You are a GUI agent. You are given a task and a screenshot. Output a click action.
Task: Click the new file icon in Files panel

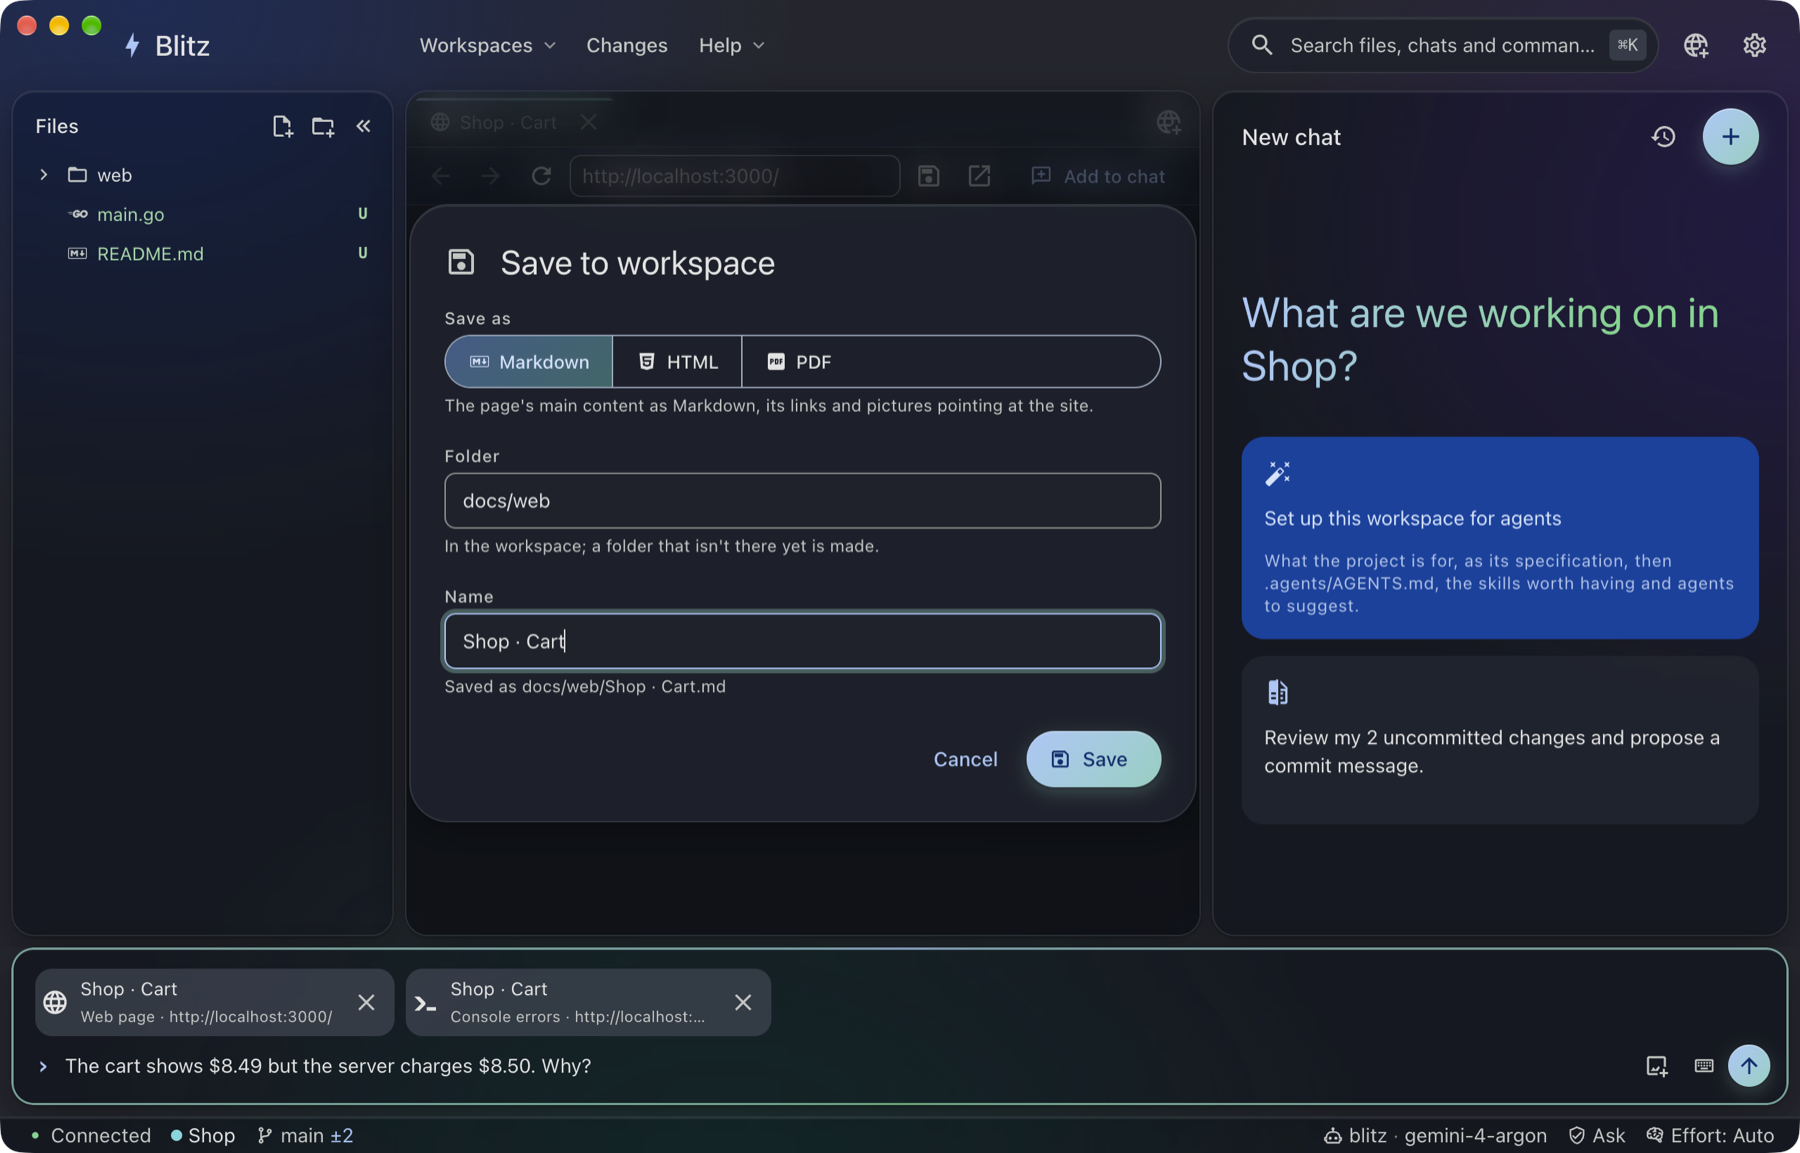[282, 126]
